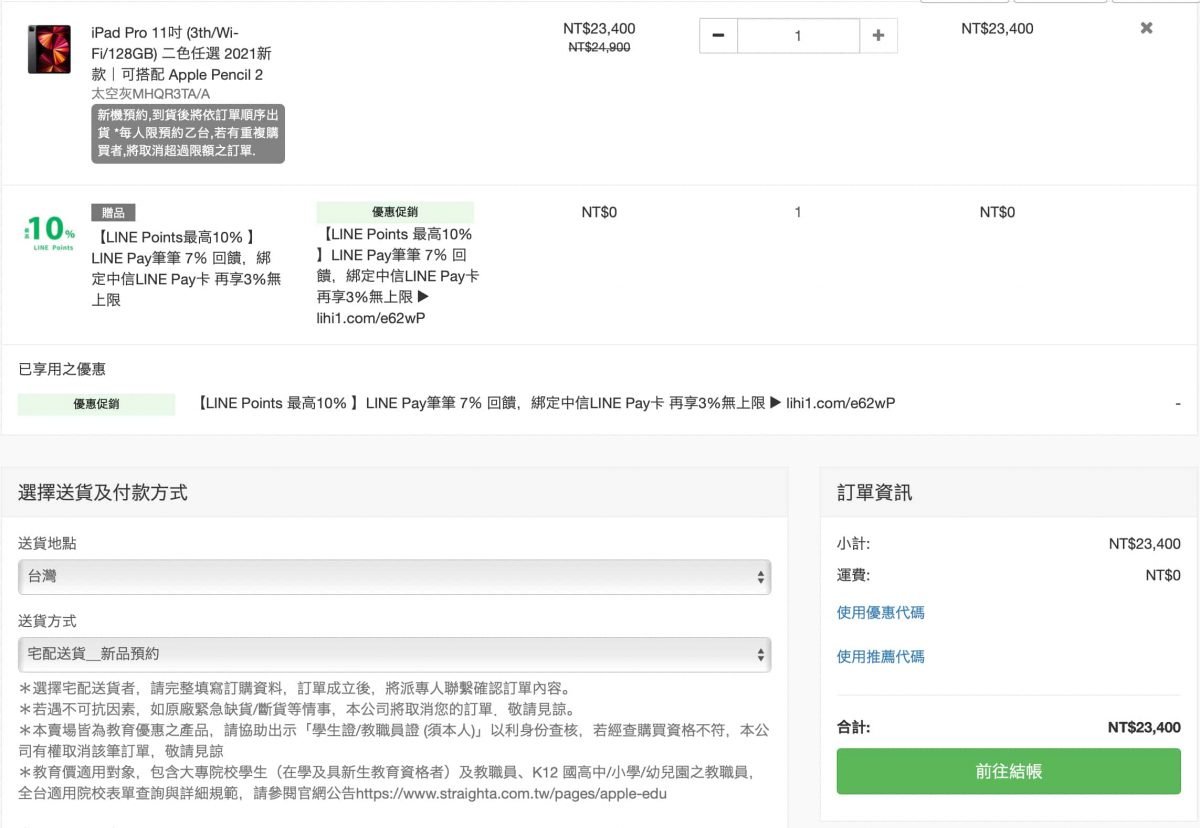Click the 已享用之優惠 heading
Screen dimensions: 1200x828
[x=62, y=369]
